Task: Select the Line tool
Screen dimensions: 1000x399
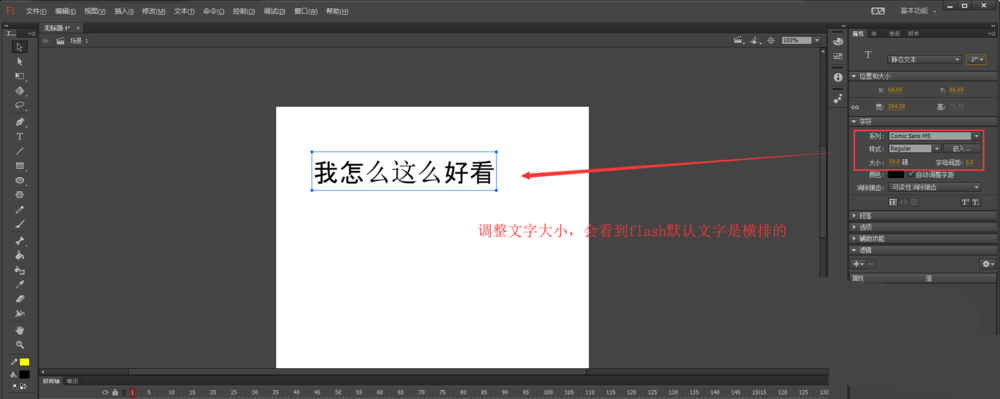Action: tap(20, 151)
